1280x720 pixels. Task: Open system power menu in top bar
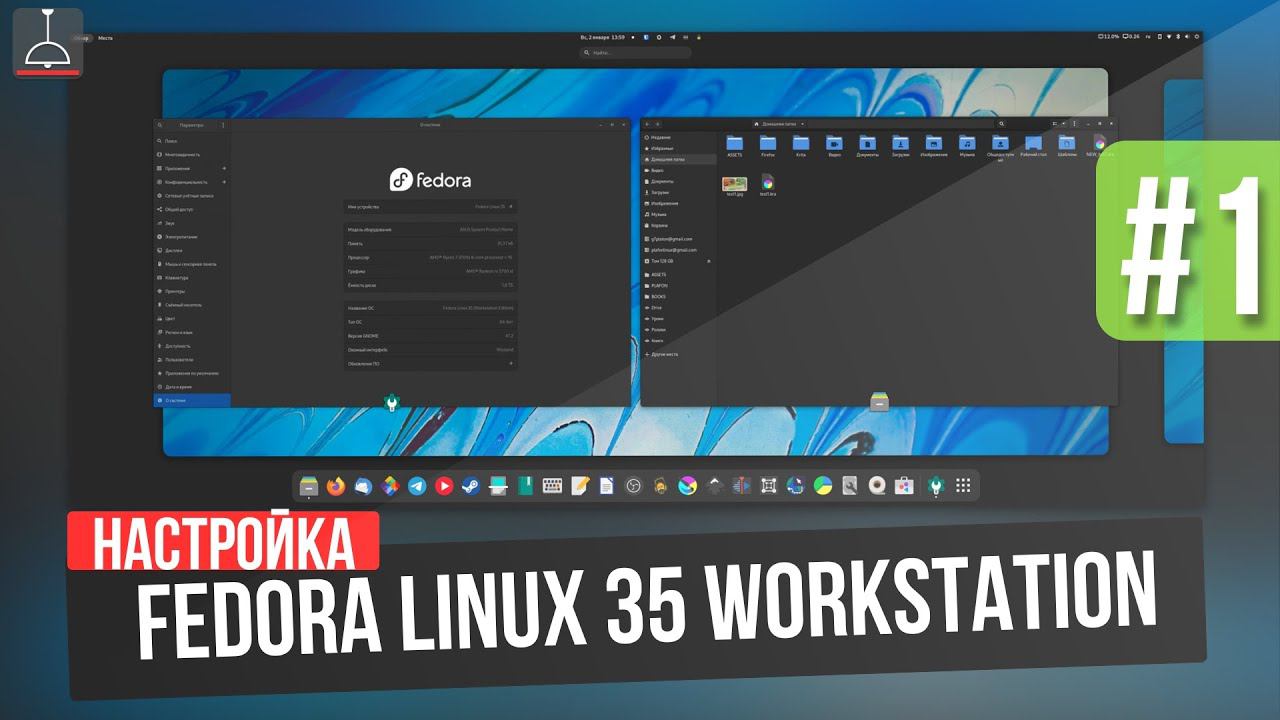pyautogui.click(x=1197, y=37)
